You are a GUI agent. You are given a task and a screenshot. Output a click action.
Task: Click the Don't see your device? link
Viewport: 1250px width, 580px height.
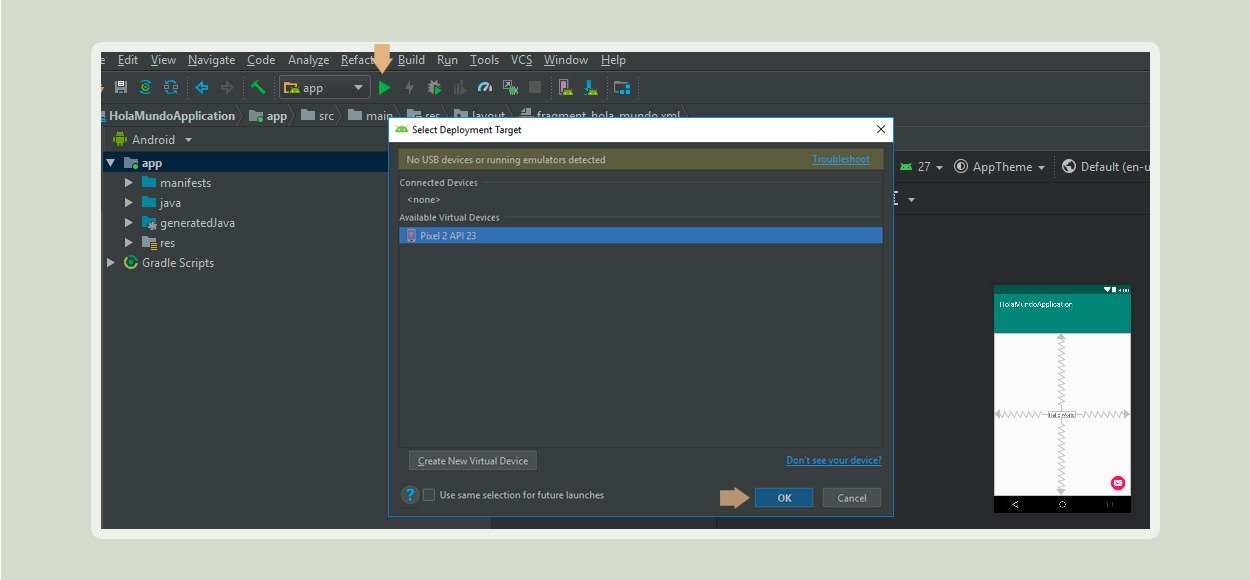834,460
